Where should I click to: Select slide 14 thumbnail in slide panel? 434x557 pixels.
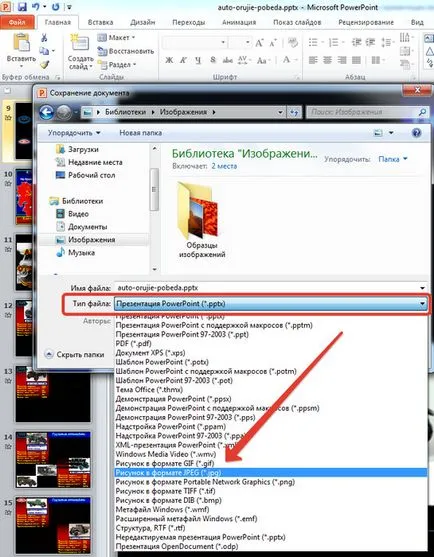click(53, 460)
